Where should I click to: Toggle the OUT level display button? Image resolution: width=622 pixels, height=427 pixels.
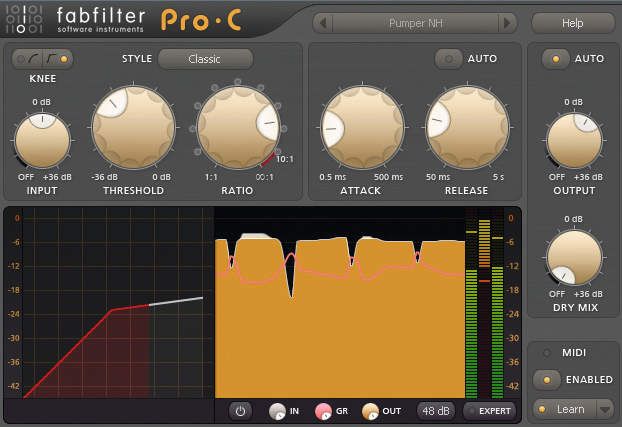(370, 412)
